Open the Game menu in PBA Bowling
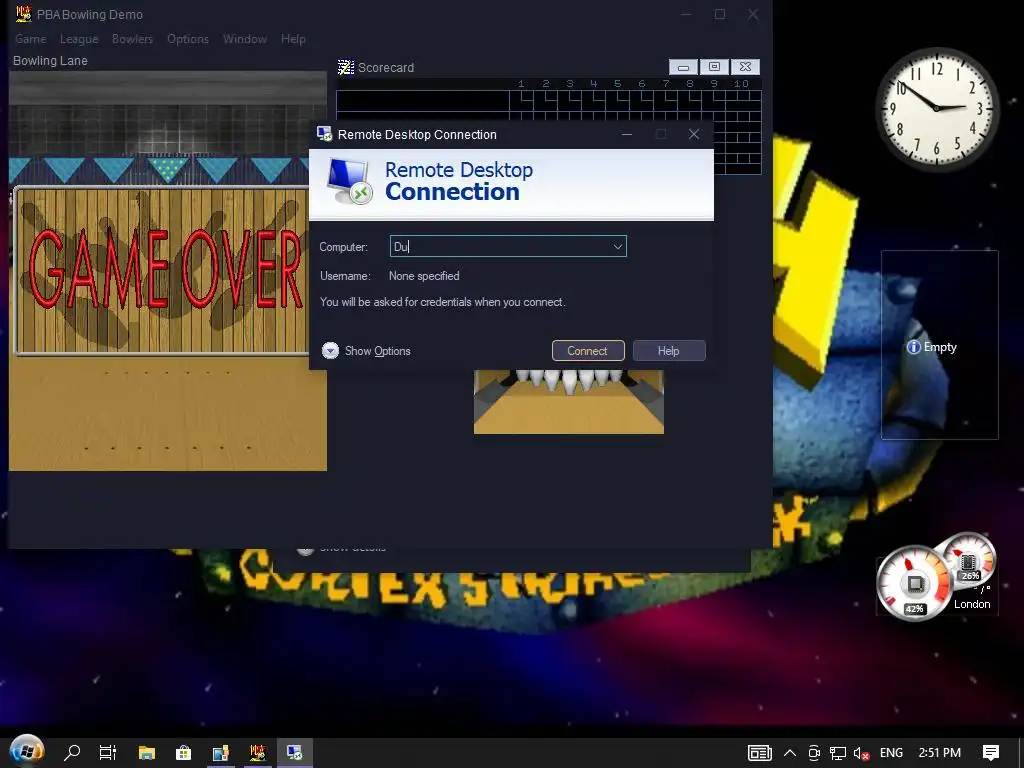This screenshot has width=1024, height=768. click(x=31, y=39)
